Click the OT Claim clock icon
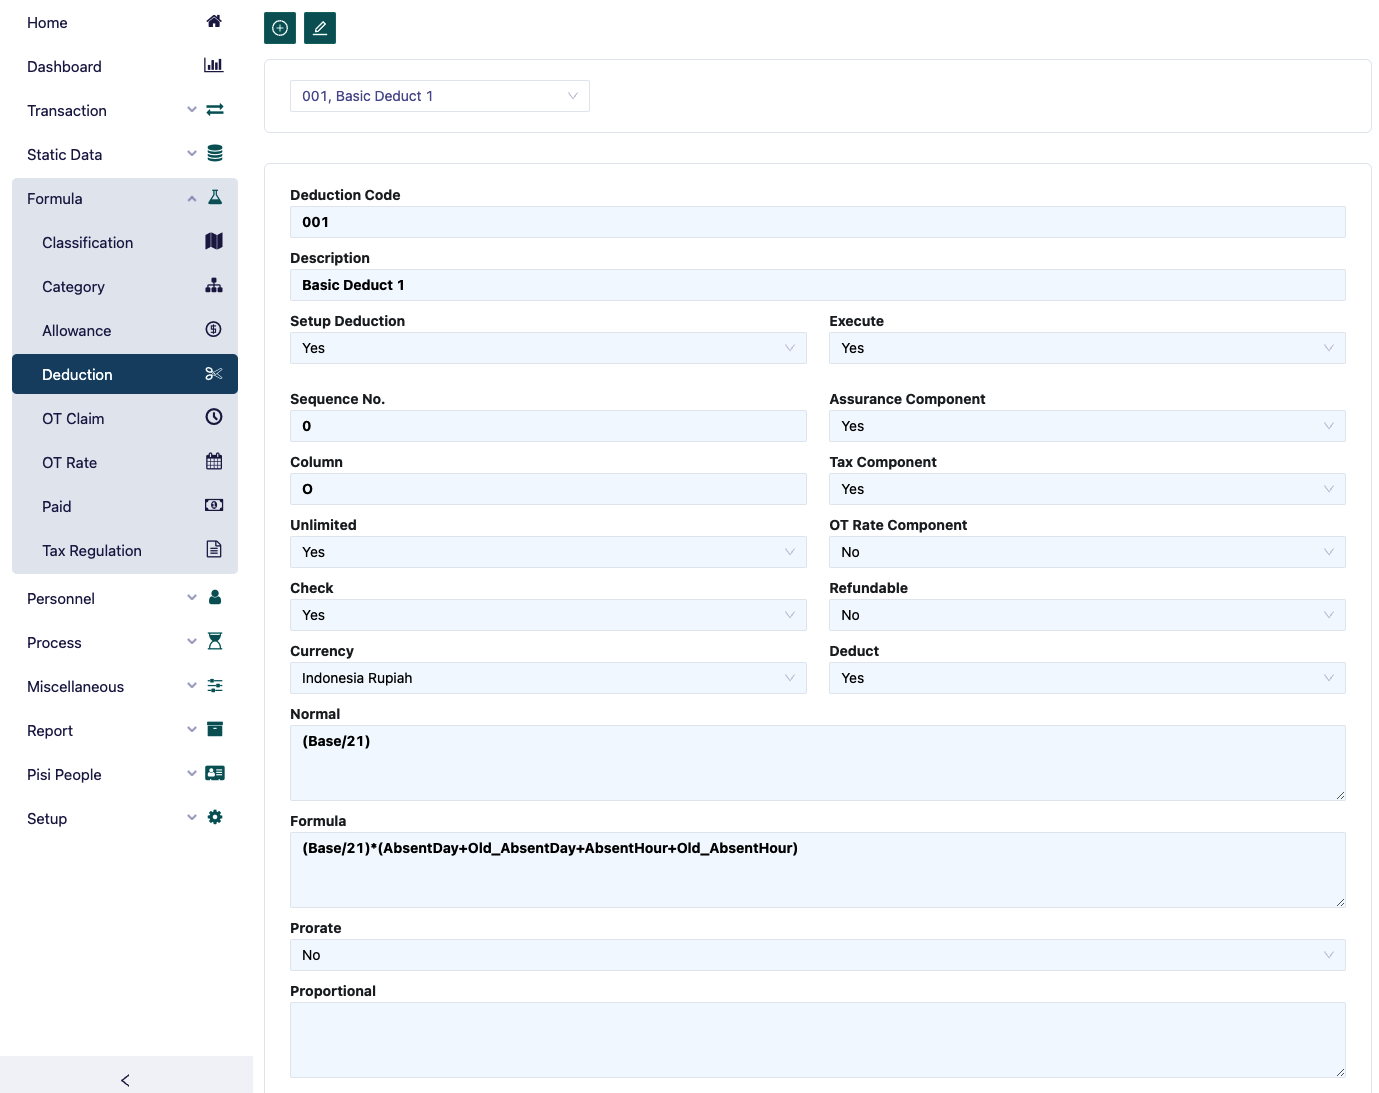This screenshot has width=1379, height=1093. (214, 418)
